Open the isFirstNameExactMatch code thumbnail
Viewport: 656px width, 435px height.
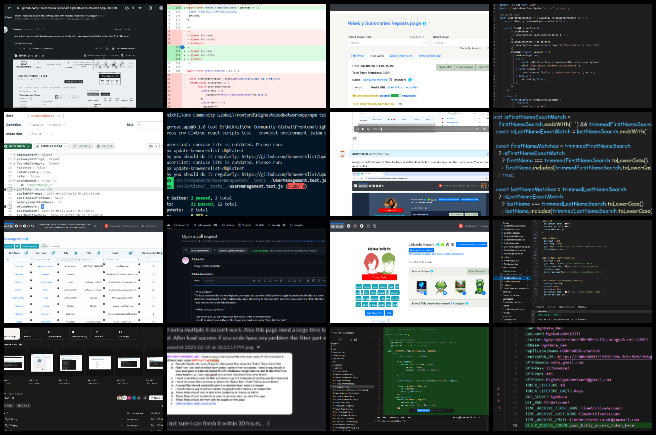[x=572, y=164]
